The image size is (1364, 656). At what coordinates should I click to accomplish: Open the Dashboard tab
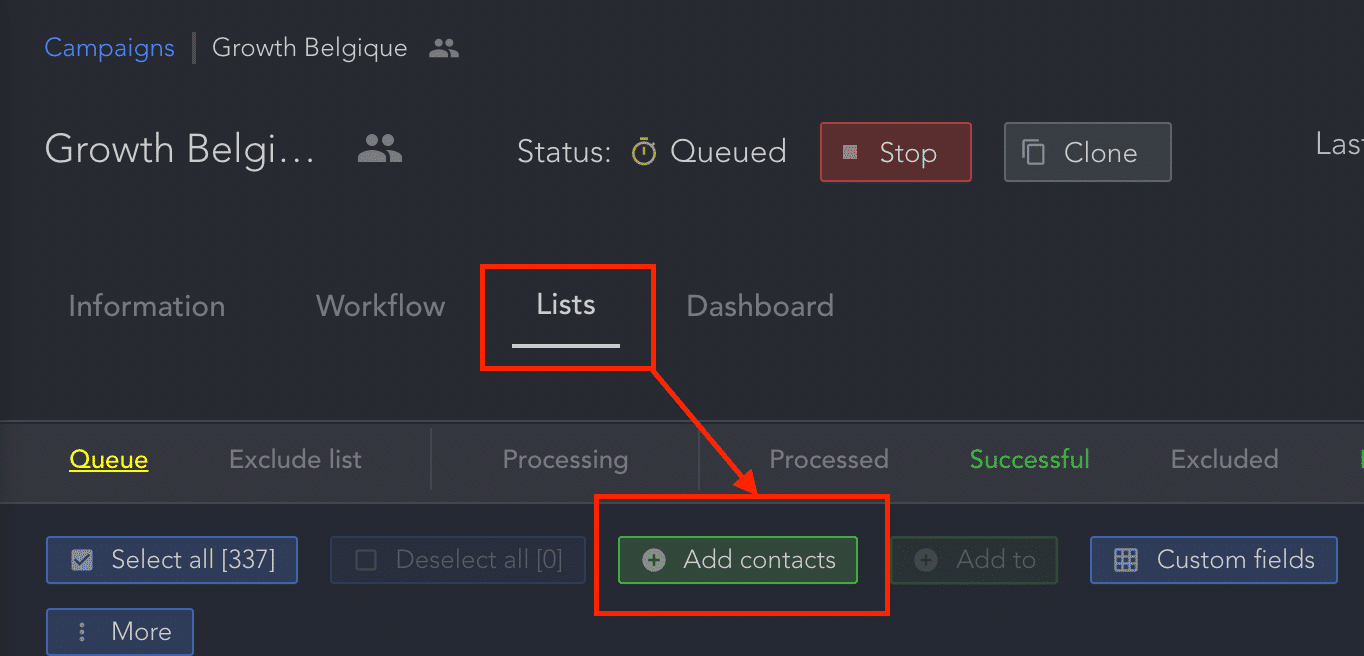tap(760, 306)
